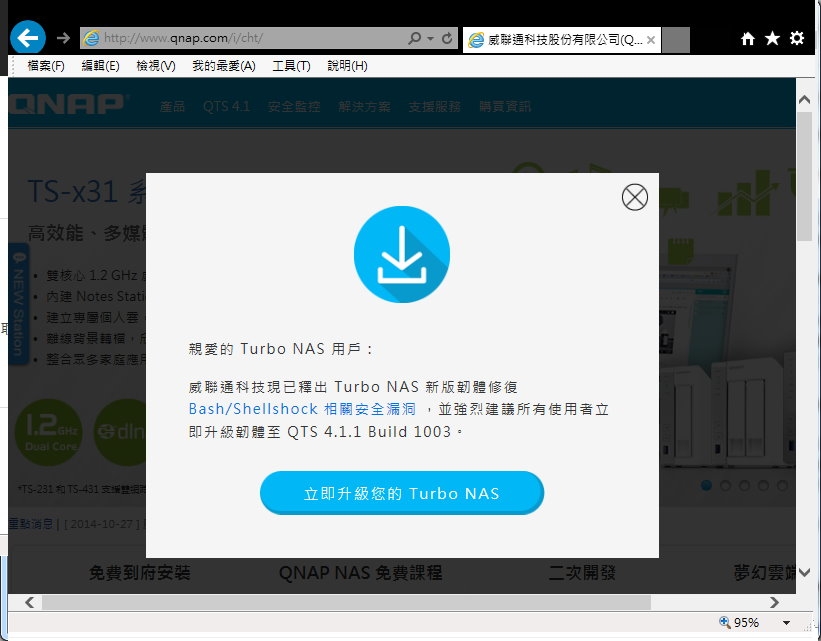The image size is (821, 641).
Task: Click the 產品 navigation link
Action: 172,107
